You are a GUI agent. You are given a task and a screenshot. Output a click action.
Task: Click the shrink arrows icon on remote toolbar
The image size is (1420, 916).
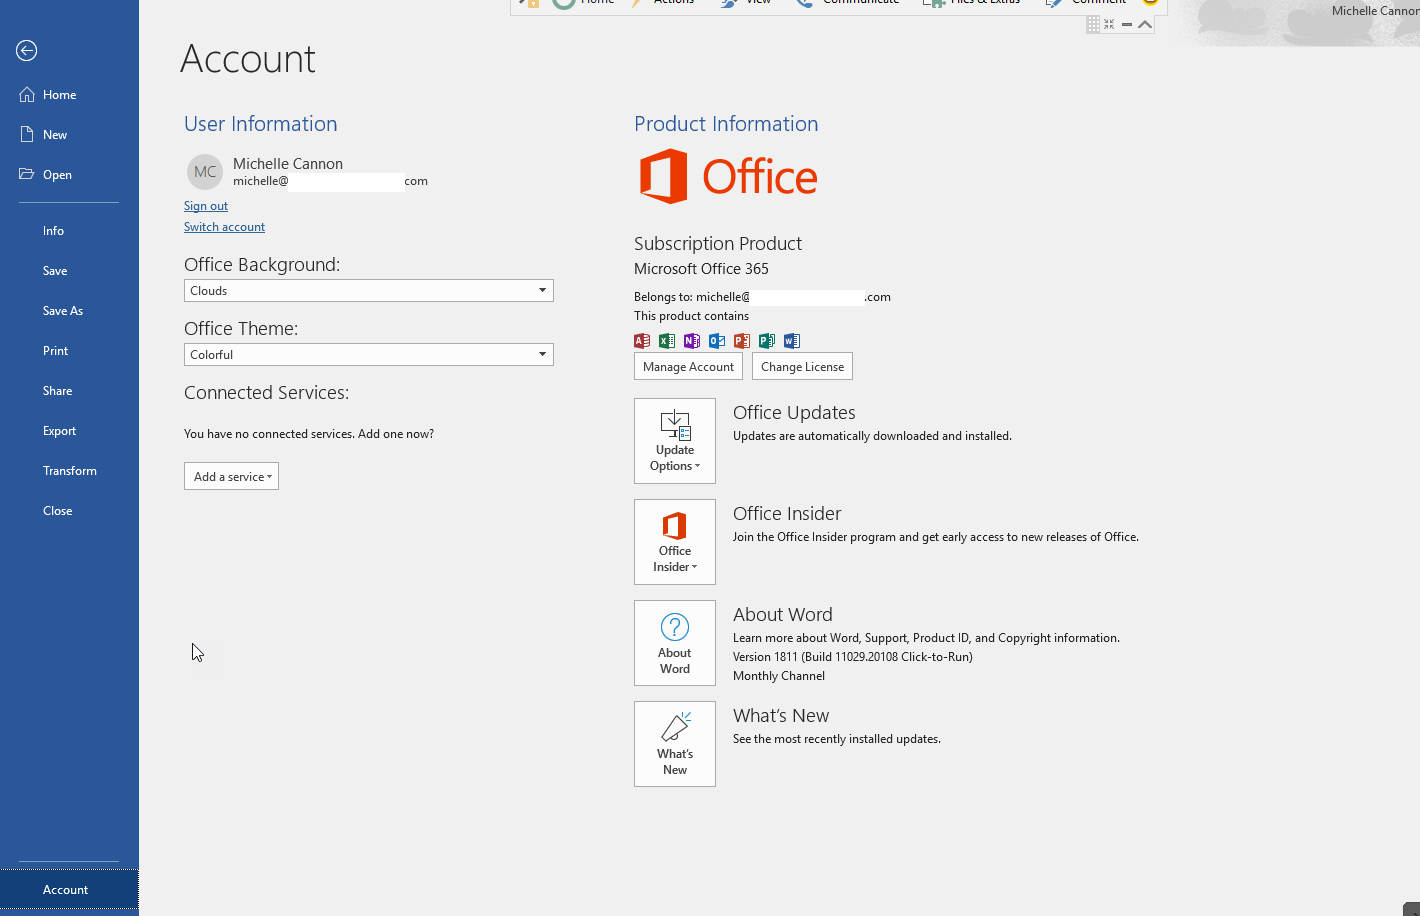click(x=1109, y=24)
